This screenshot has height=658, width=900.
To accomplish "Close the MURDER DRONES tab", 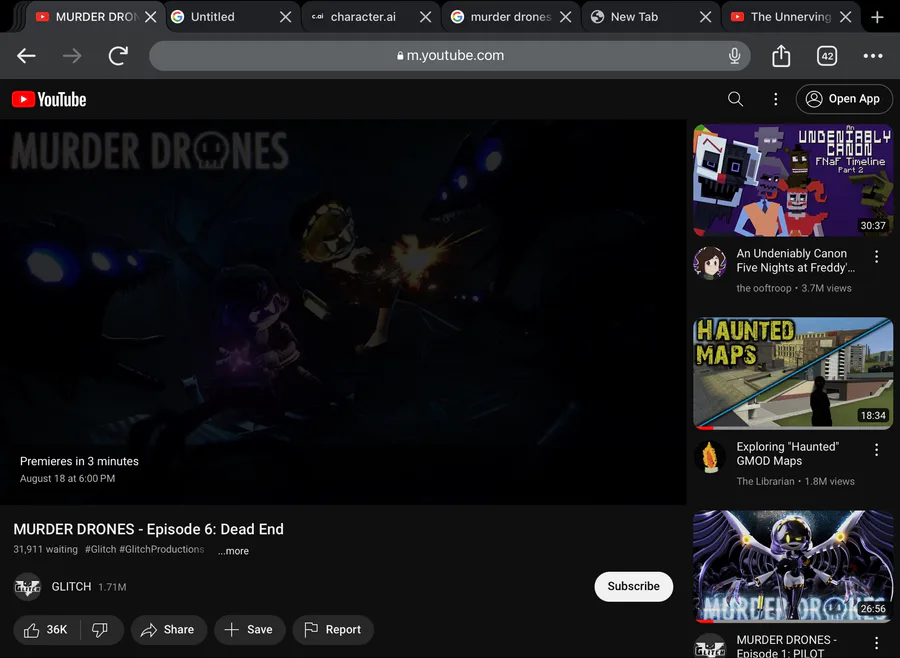I will [x=151, y=17].
